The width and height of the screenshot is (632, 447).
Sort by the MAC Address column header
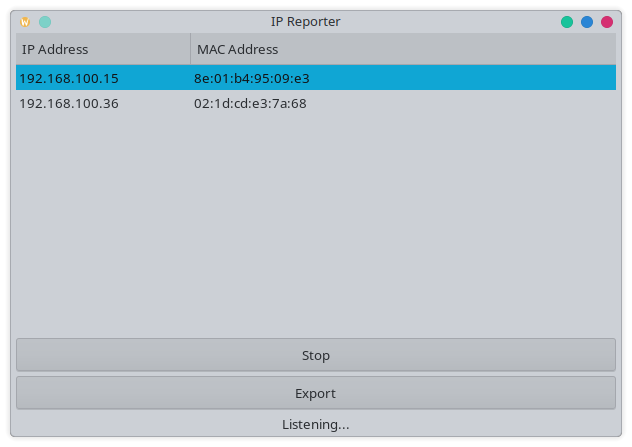click(403, 49)
